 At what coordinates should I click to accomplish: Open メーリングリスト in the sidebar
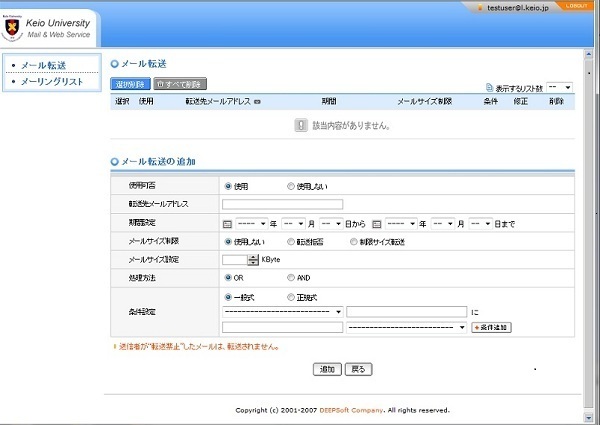(51, 81)
